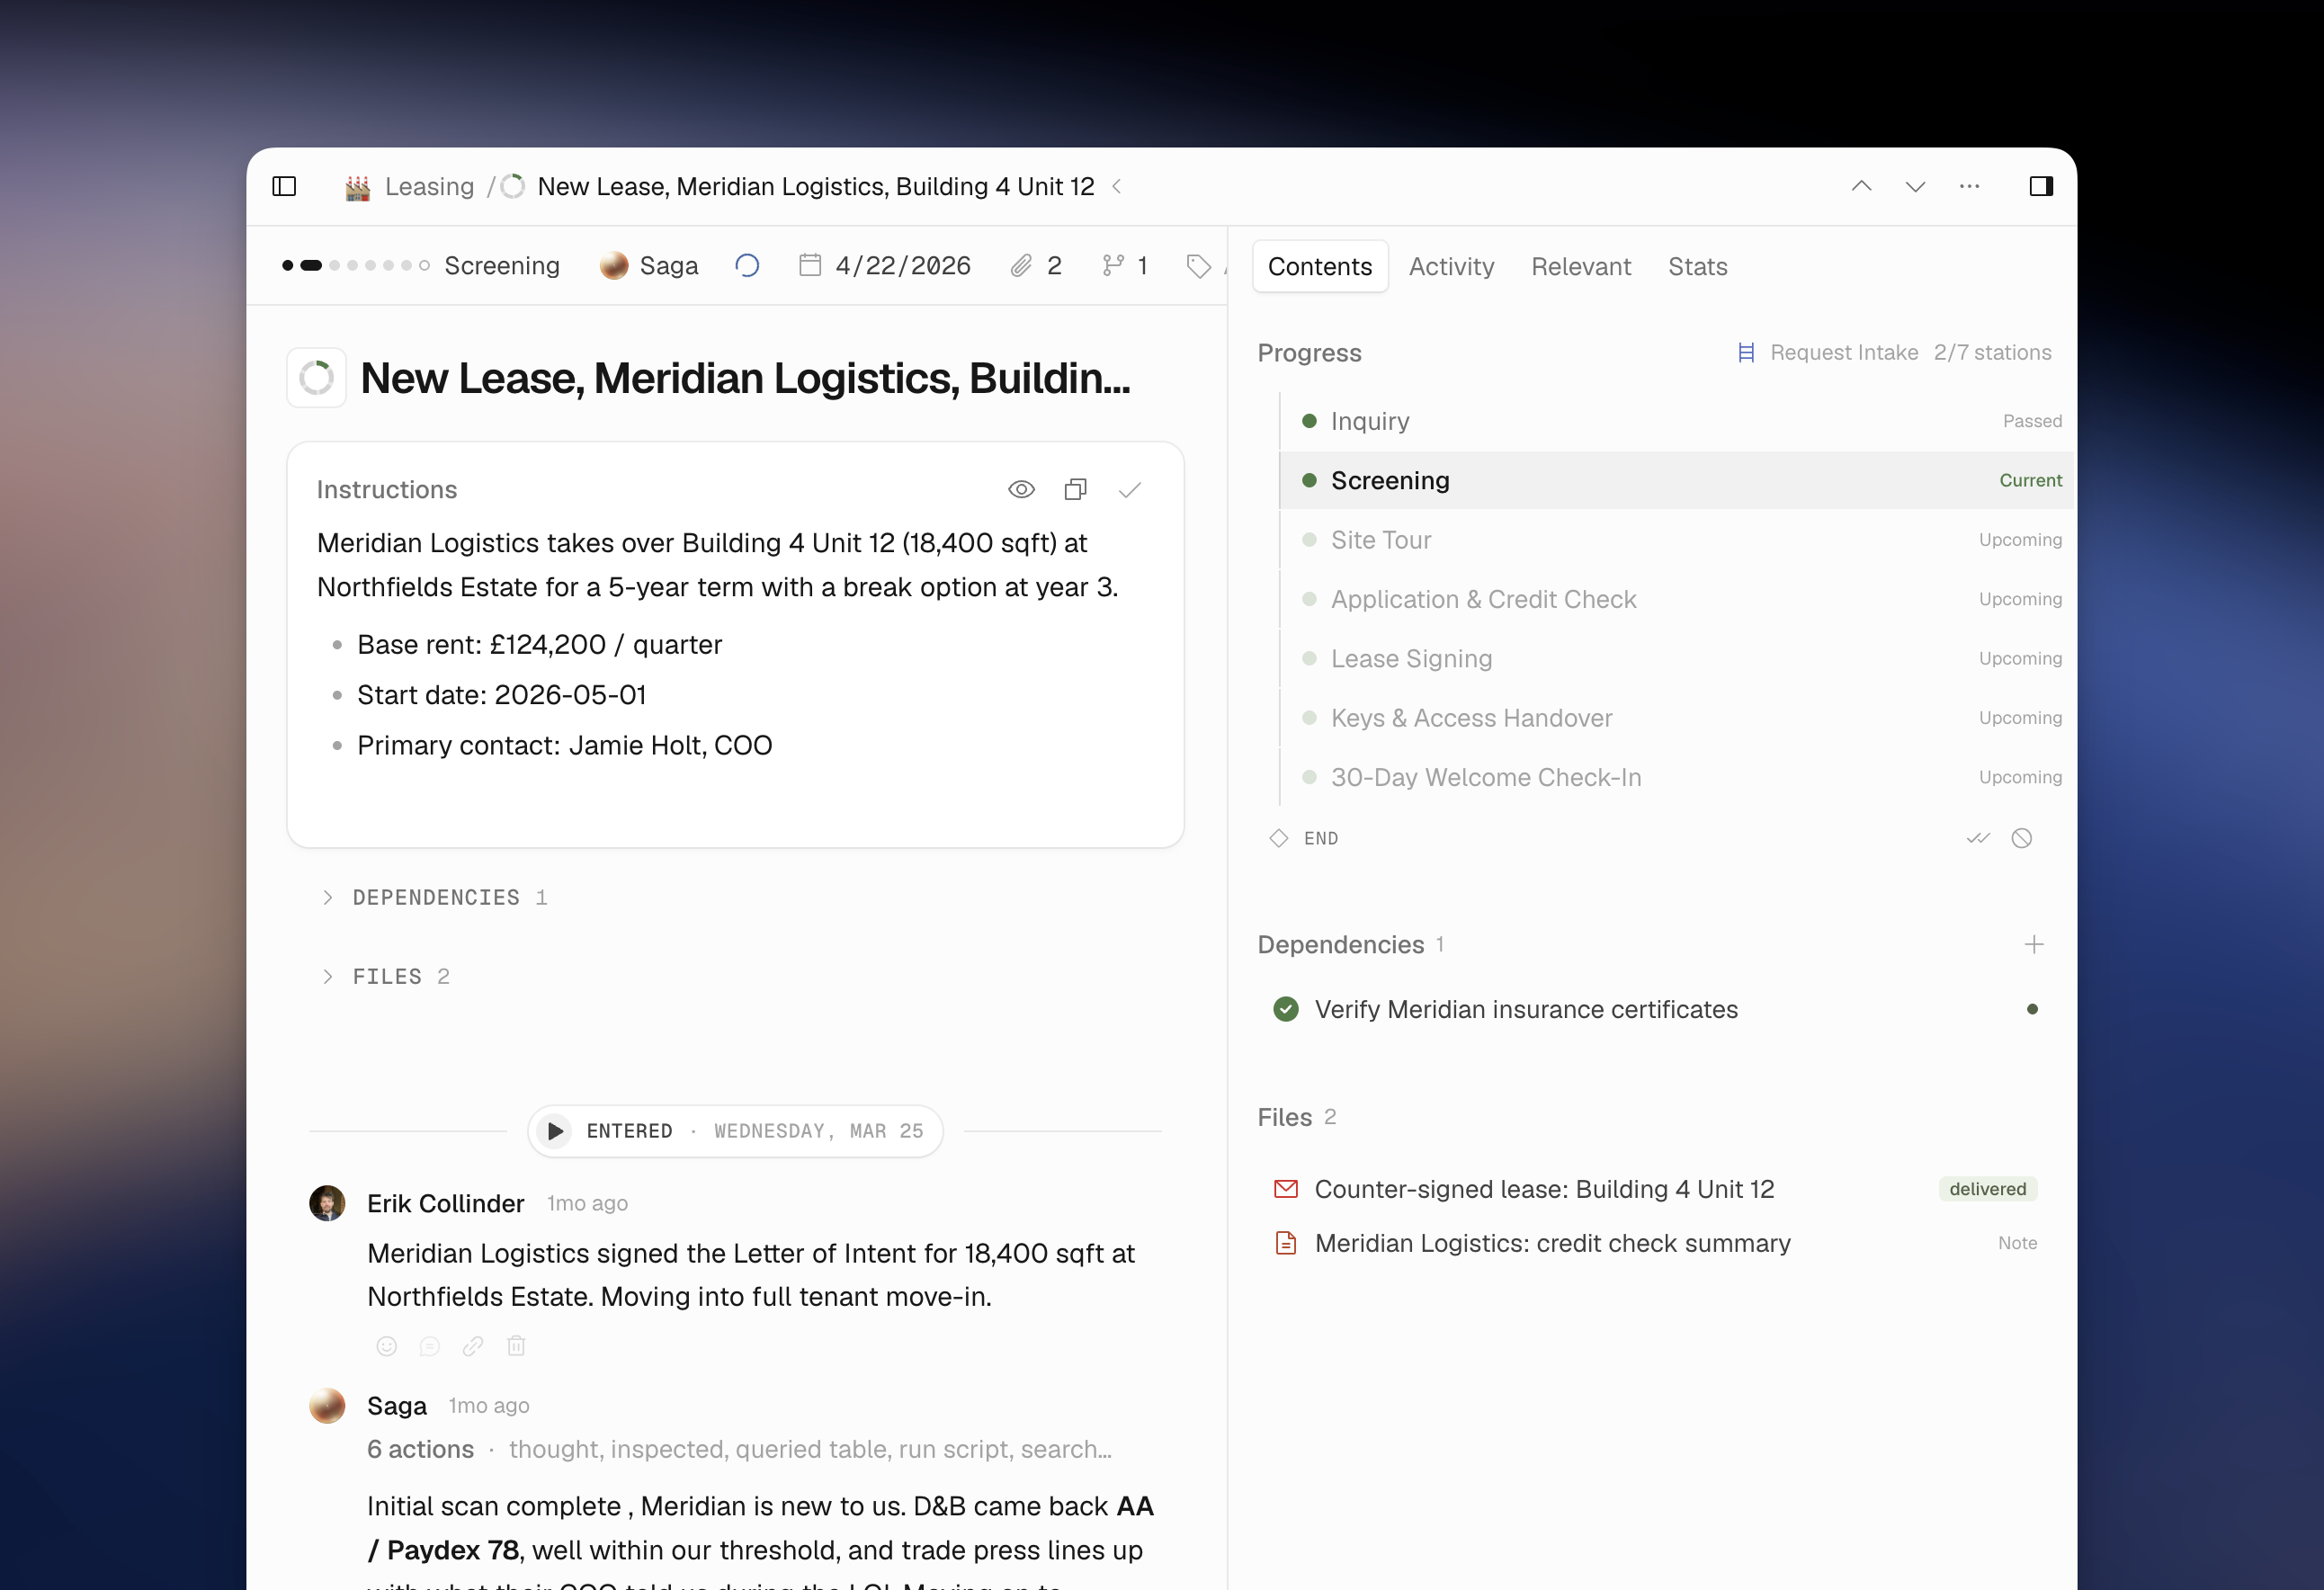This screenshot has width=2324, height=1590.
Task: Select the Inquiry station
Action: pyautogui.click(x=1677, y=421)
